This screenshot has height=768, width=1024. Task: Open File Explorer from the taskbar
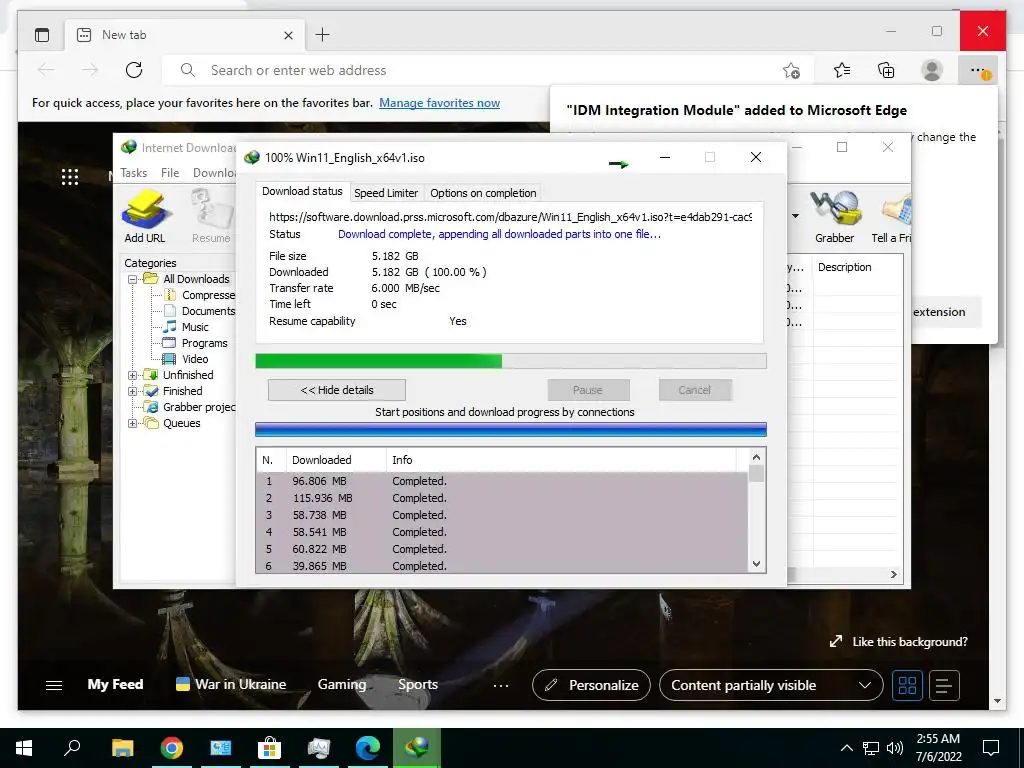(122, 748)
